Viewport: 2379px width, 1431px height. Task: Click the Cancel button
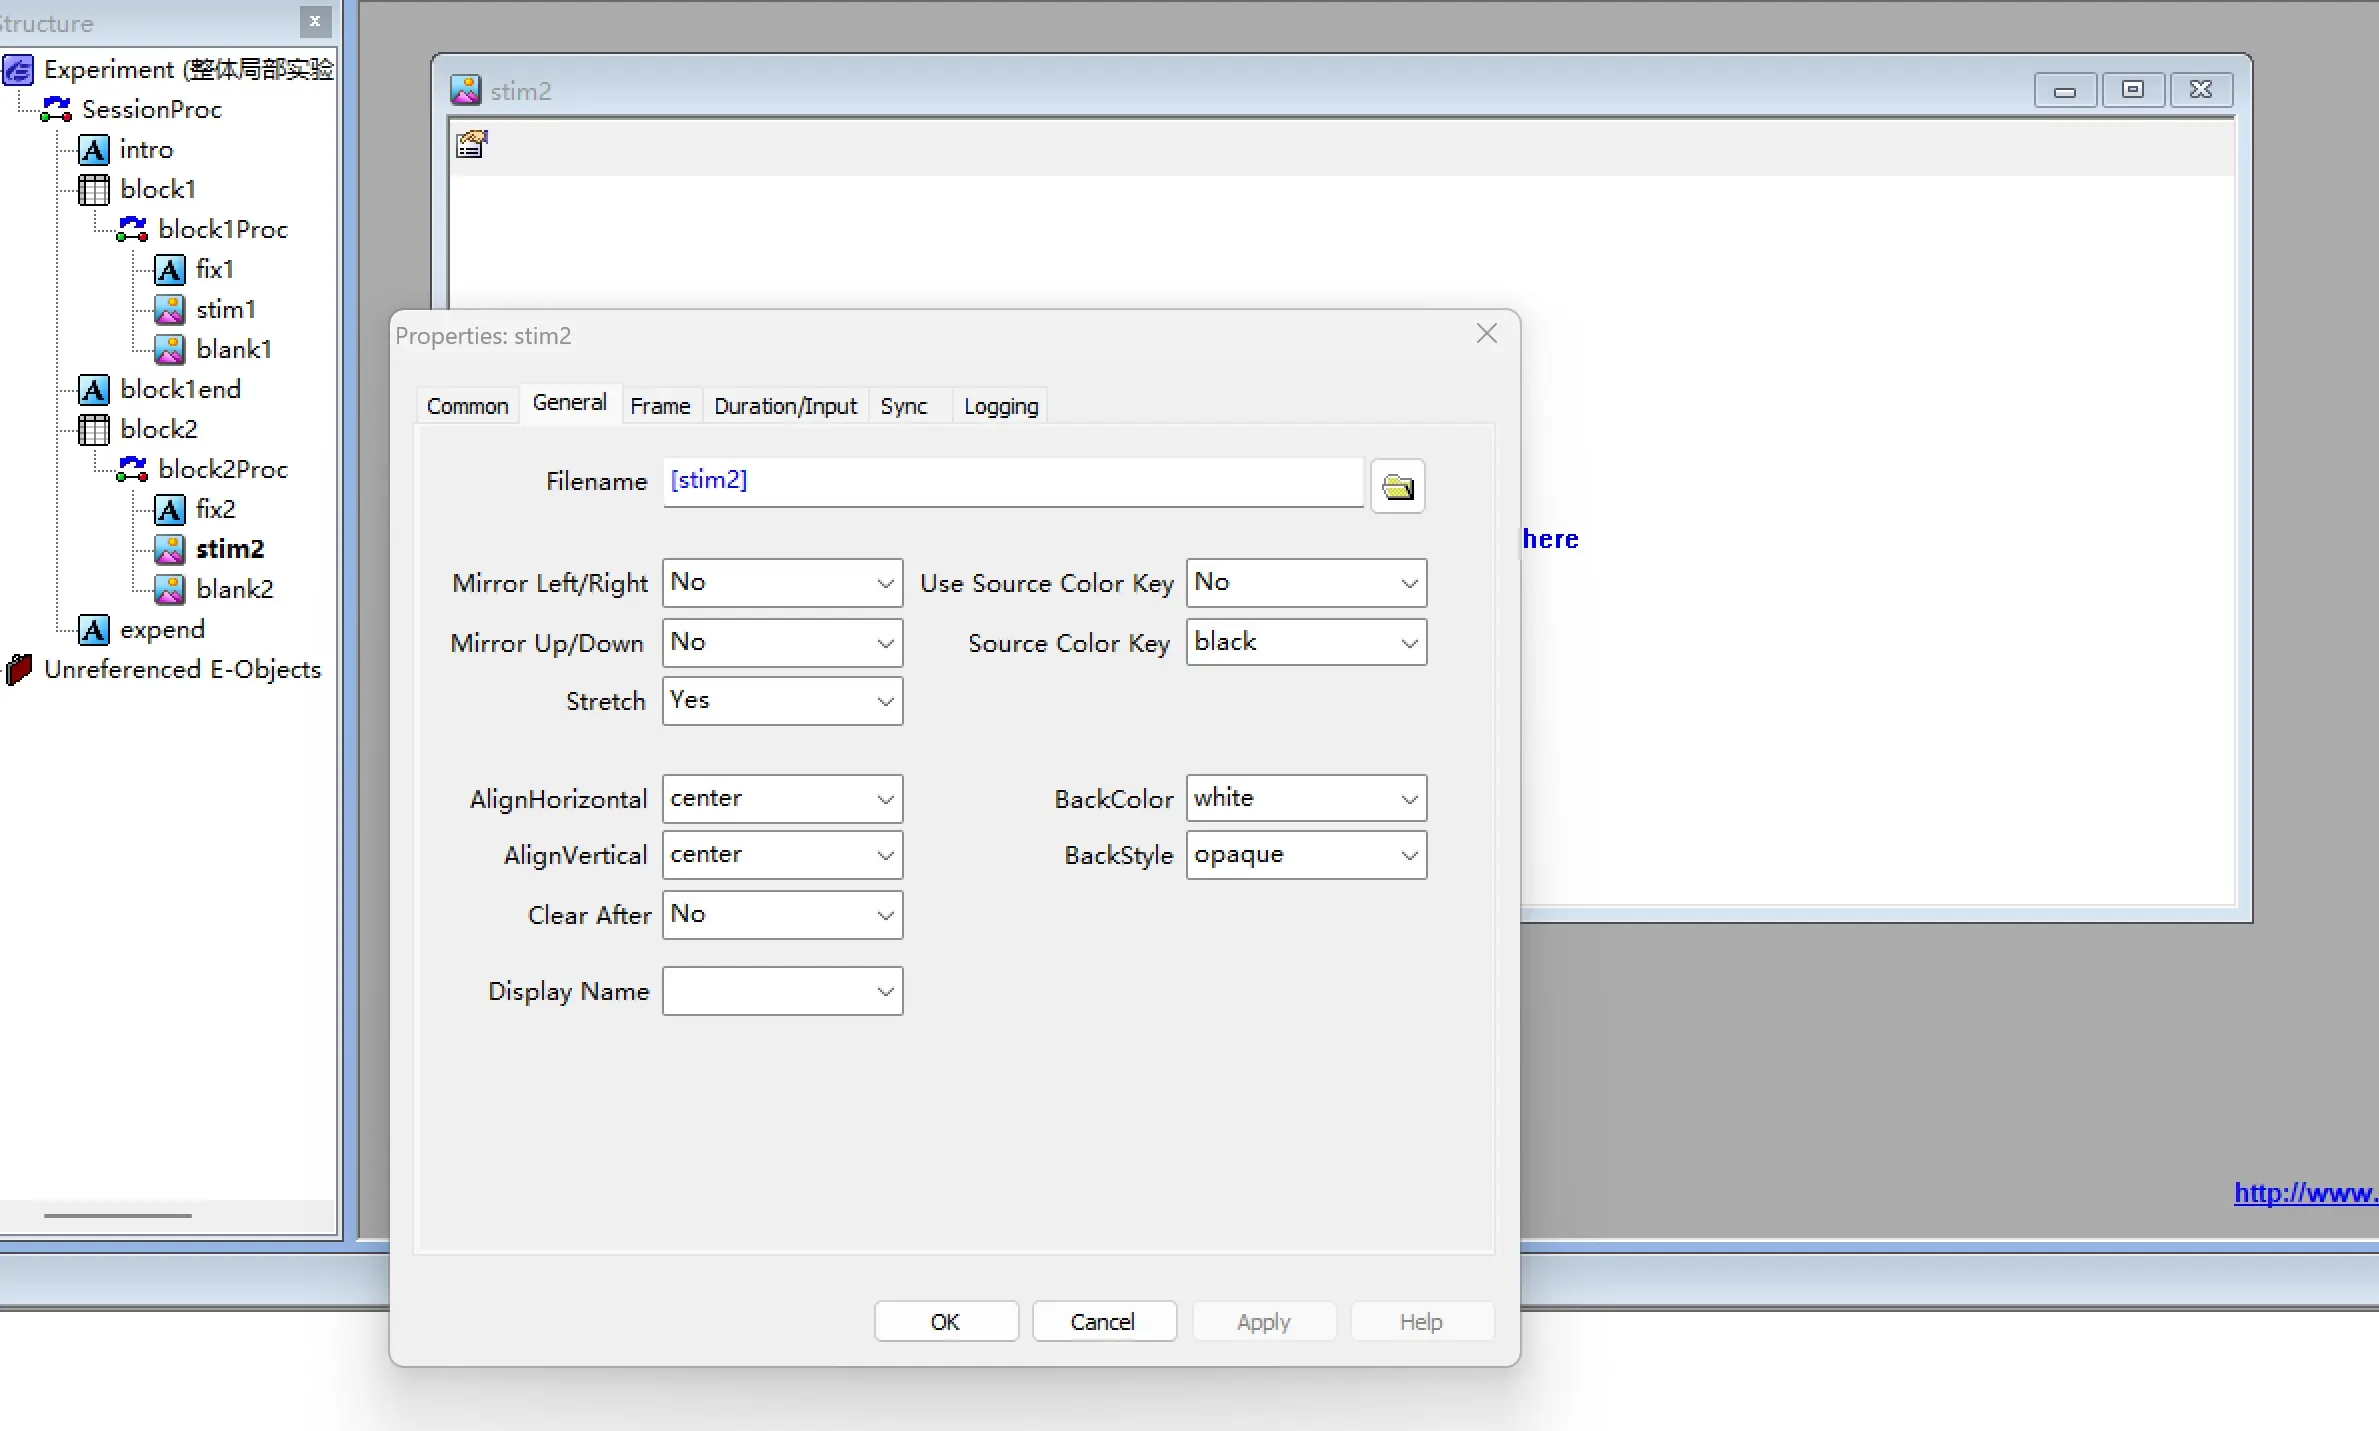tap(1104, 1321)
